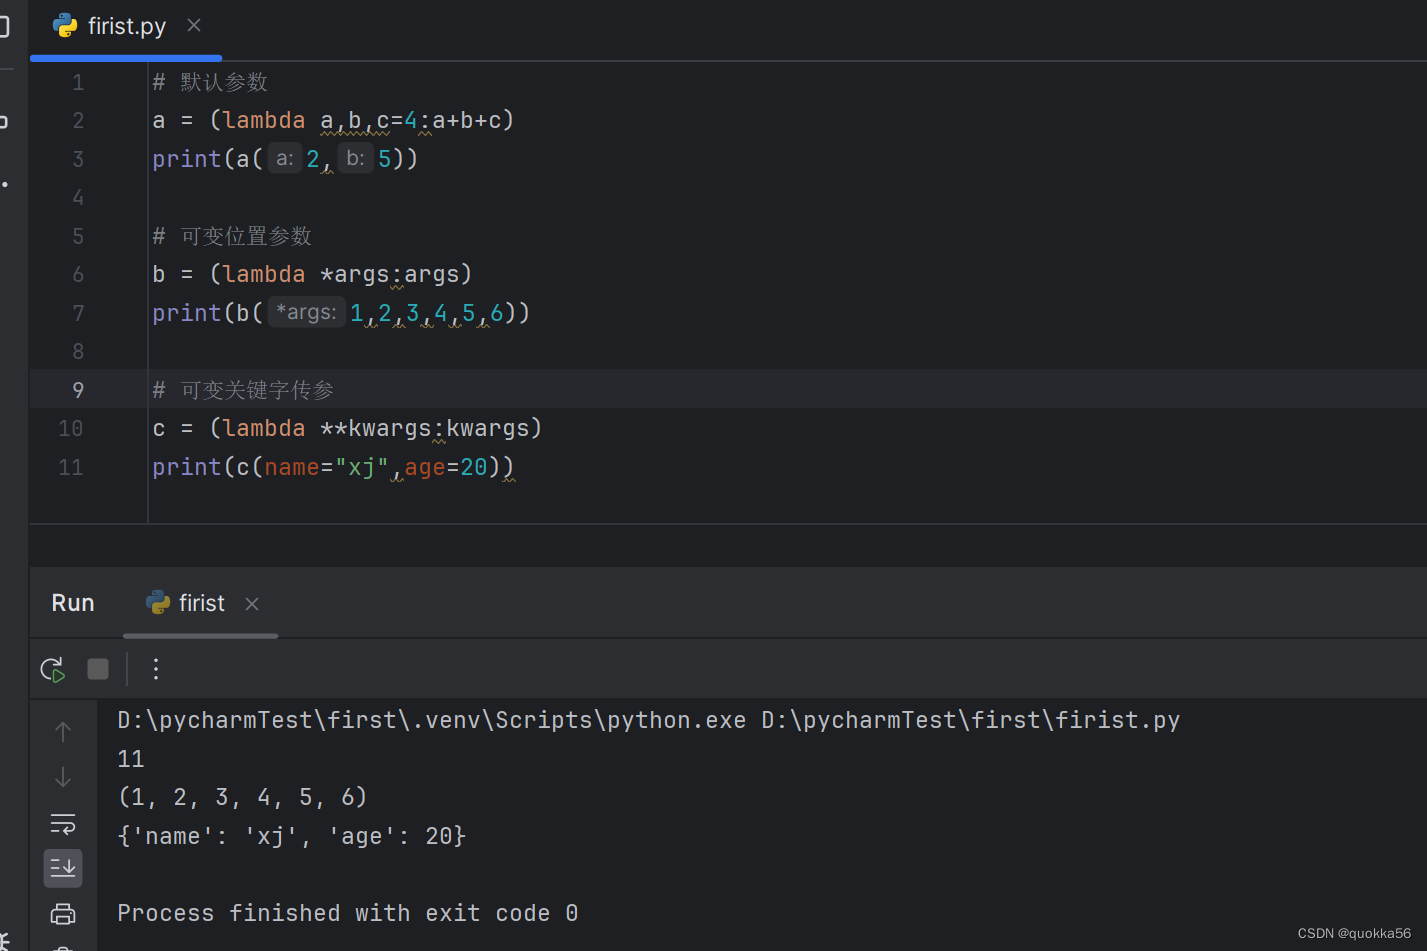
Task: Click the '# 默认参数' comment
Action: click(210, 82)
